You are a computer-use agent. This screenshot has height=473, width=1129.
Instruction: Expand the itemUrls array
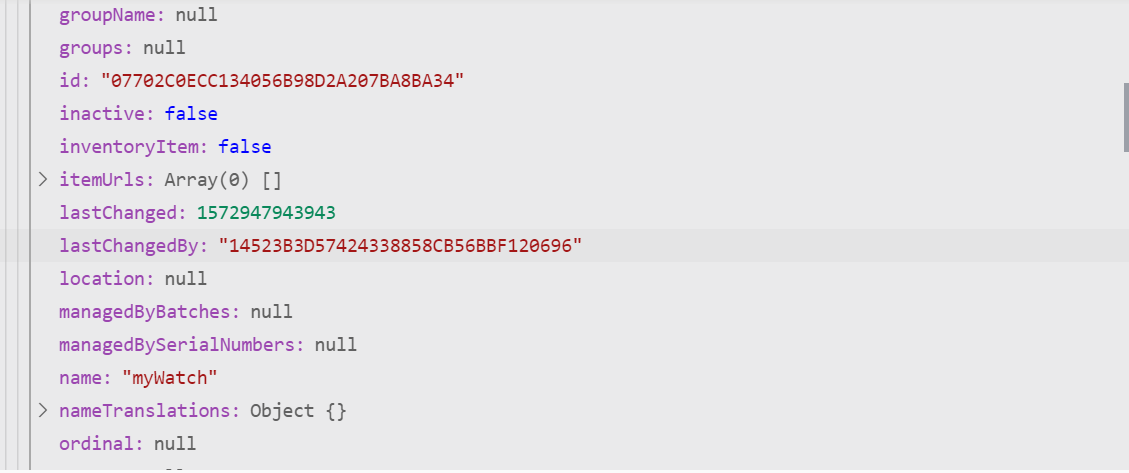pyautogui.click(x=42, y=179)
